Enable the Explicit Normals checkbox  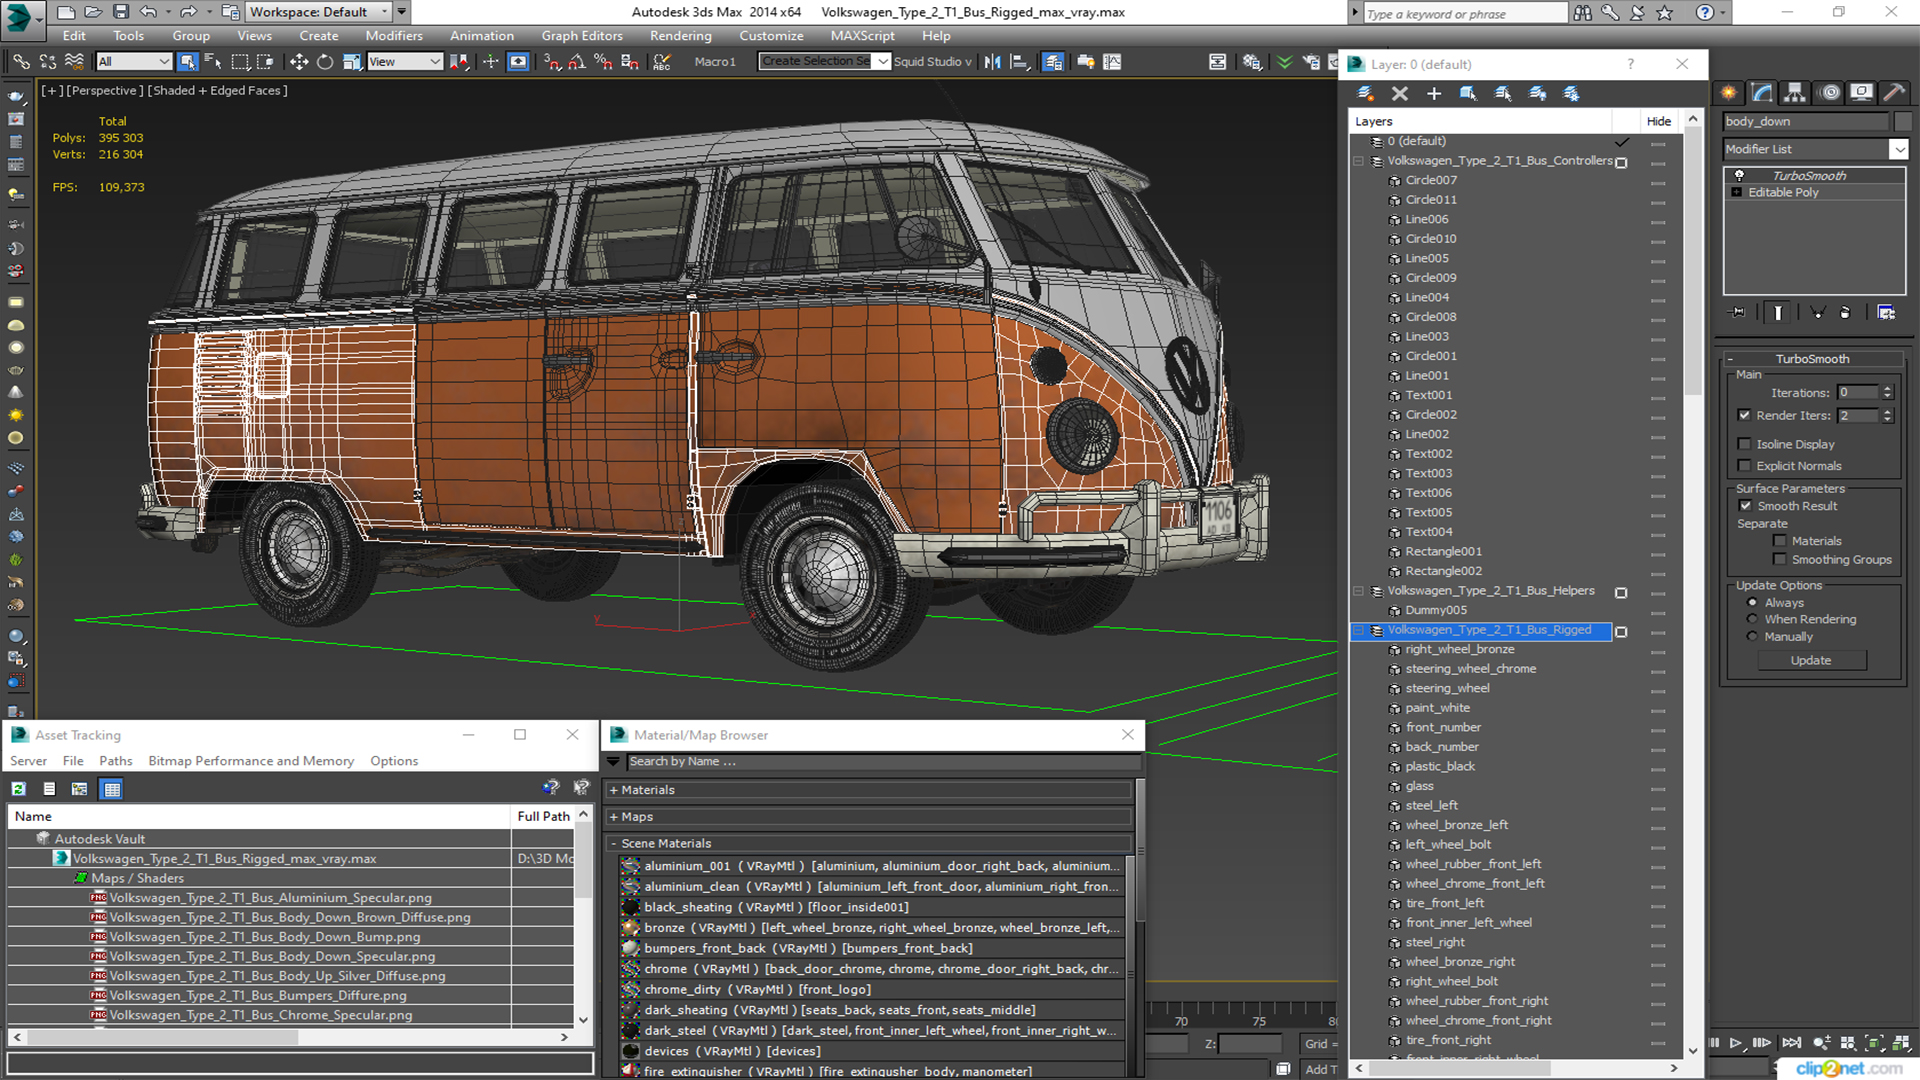pyautogui.click(x=1745, y=466)
